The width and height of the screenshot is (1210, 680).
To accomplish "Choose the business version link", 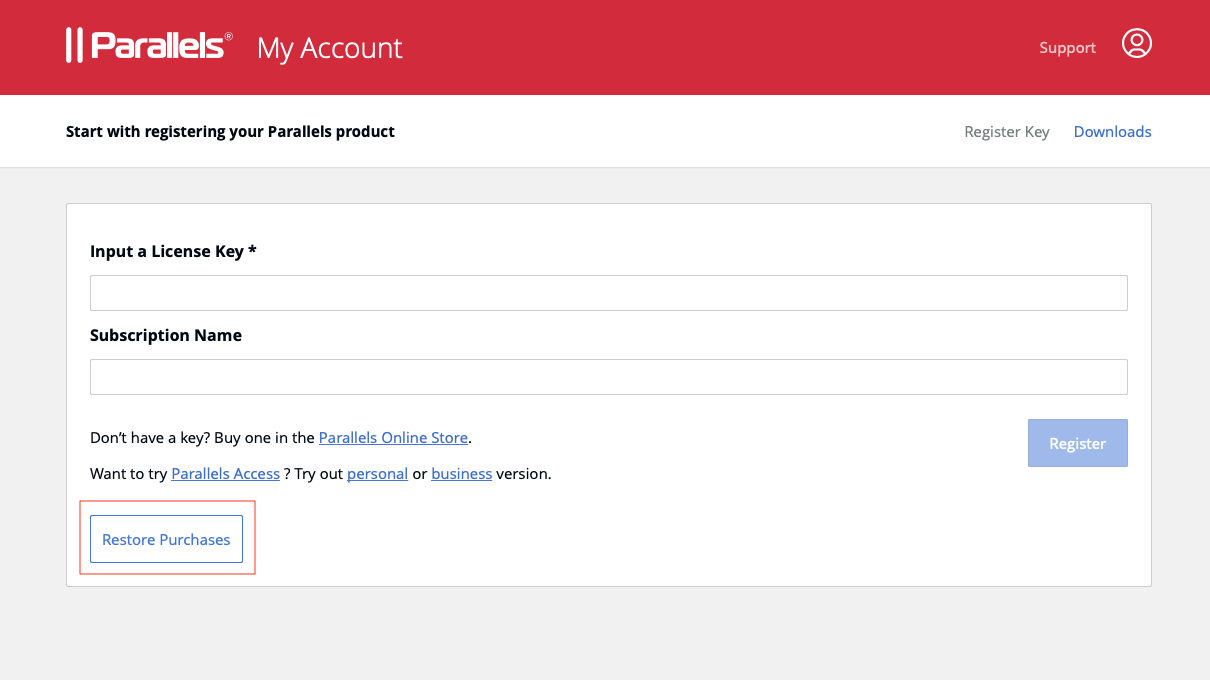I will click(x=461, y=474).
